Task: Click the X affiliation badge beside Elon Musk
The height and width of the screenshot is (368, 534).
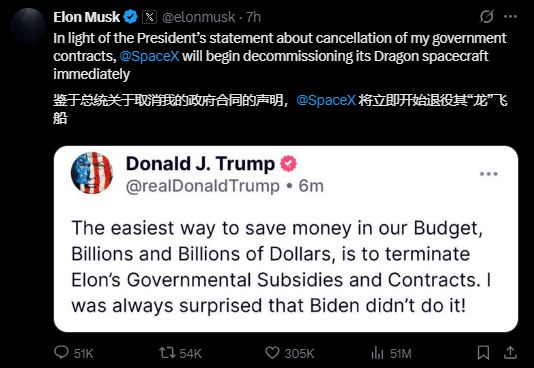Action: [149, 17]
